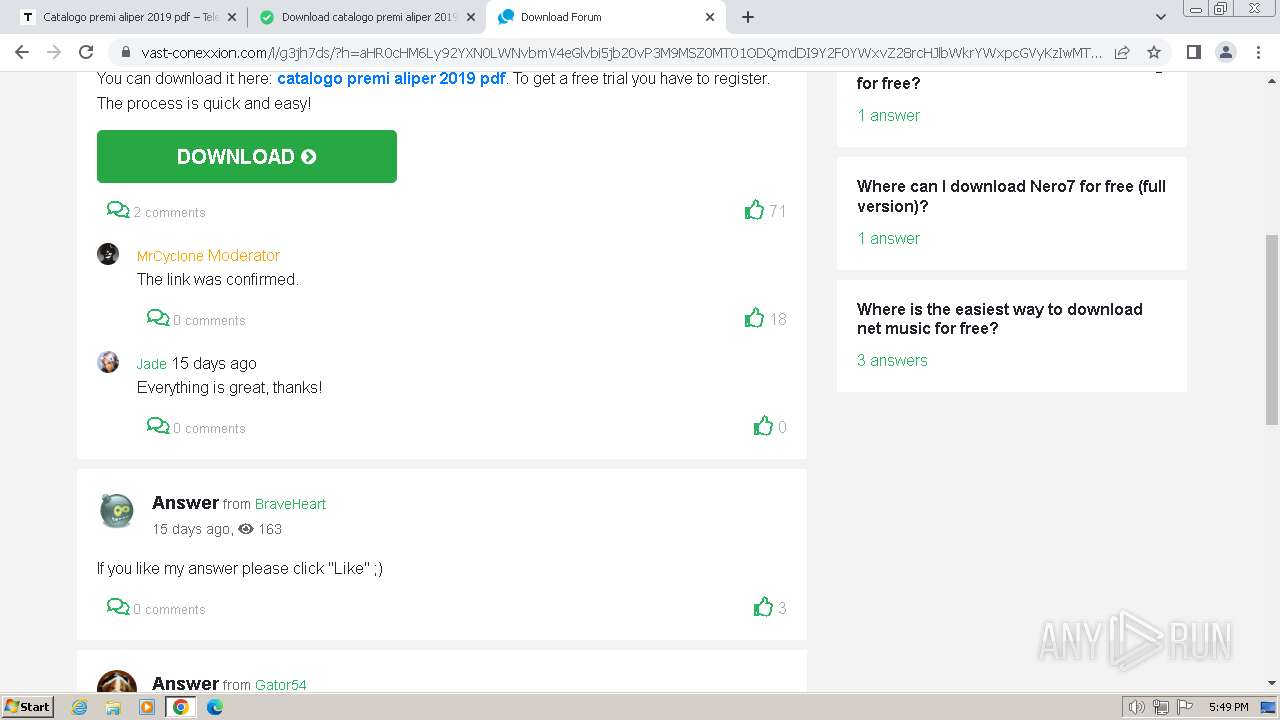Image resolution: width=1280 pixels, height=720 pixels.
Task: Launch Internet Explorer from taskbar
Action: tap(80, 707)
